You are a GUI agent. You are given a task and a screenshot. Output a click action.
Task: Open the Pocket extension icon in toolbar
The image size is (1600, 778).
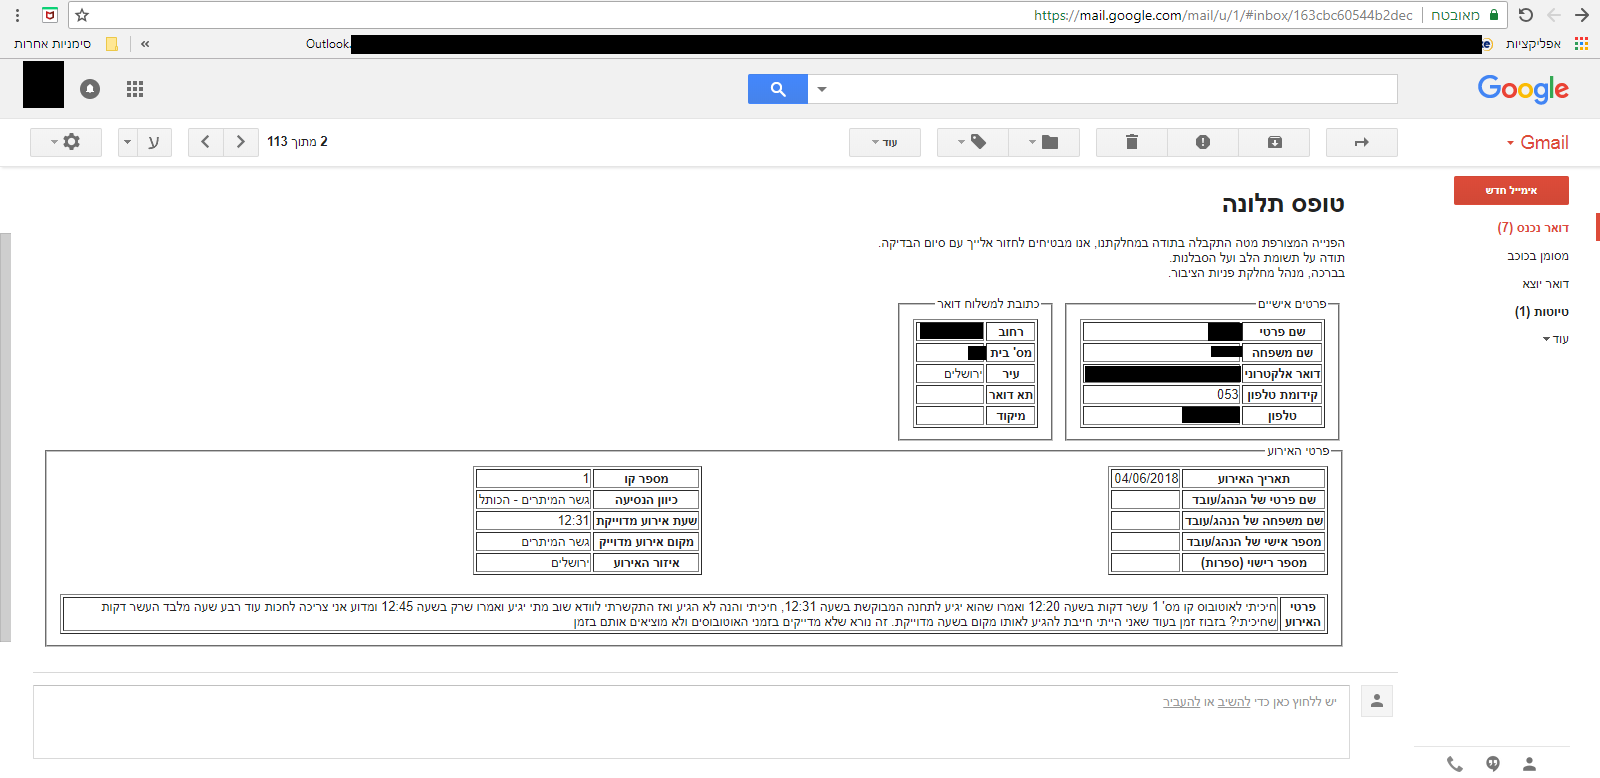click(x=50, y=15)
